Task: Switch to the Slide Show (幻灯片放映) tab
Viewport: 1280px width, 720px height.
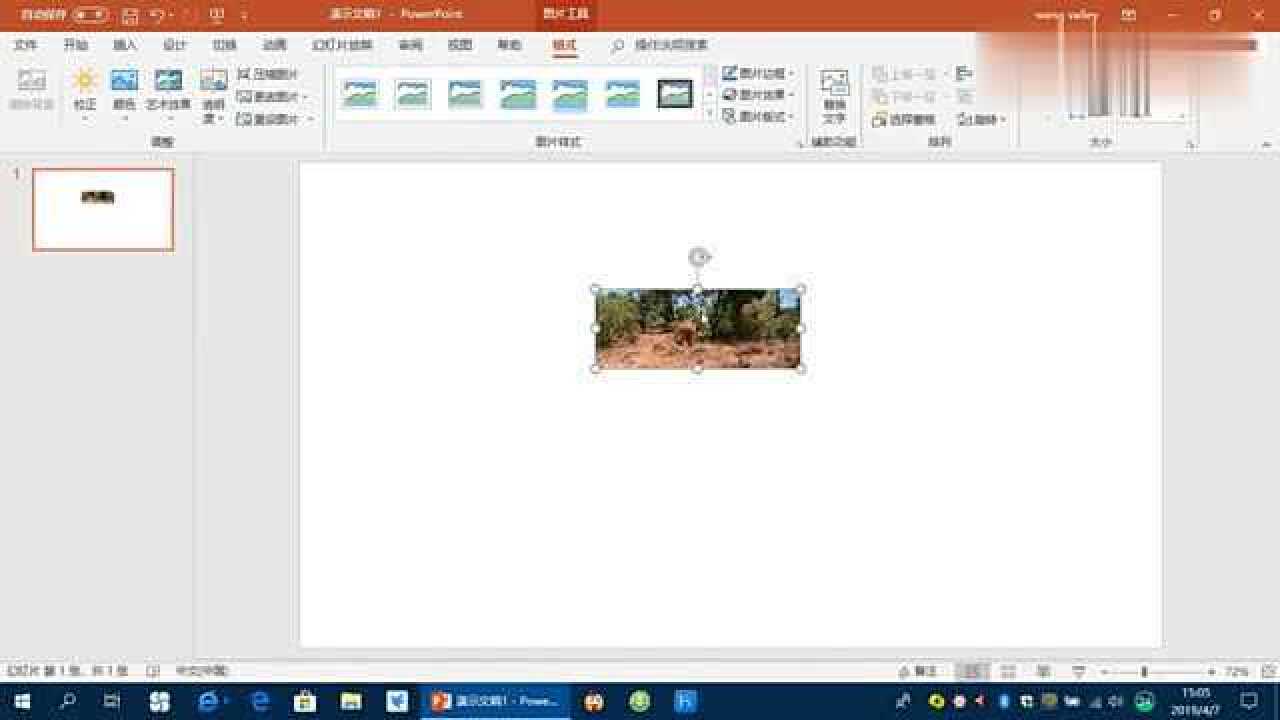Action: tap(342, 45)
